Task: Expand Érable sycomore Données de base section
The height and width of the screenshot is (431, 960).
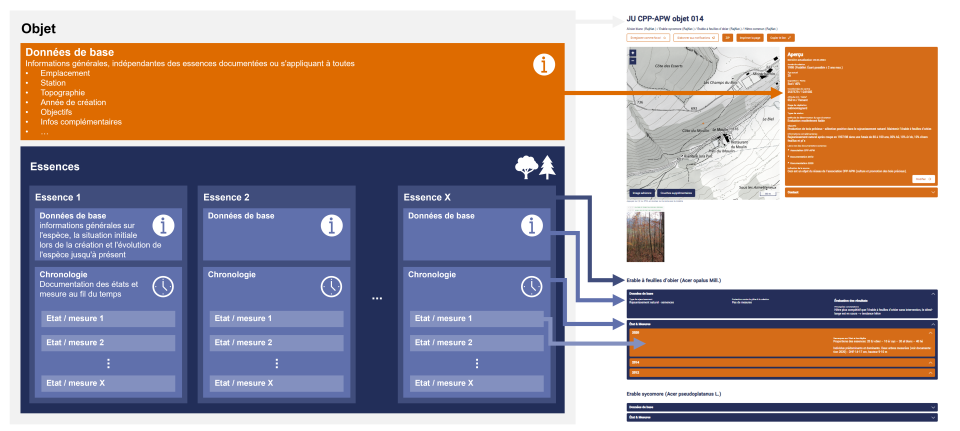Action: click(x=932, y=407)
